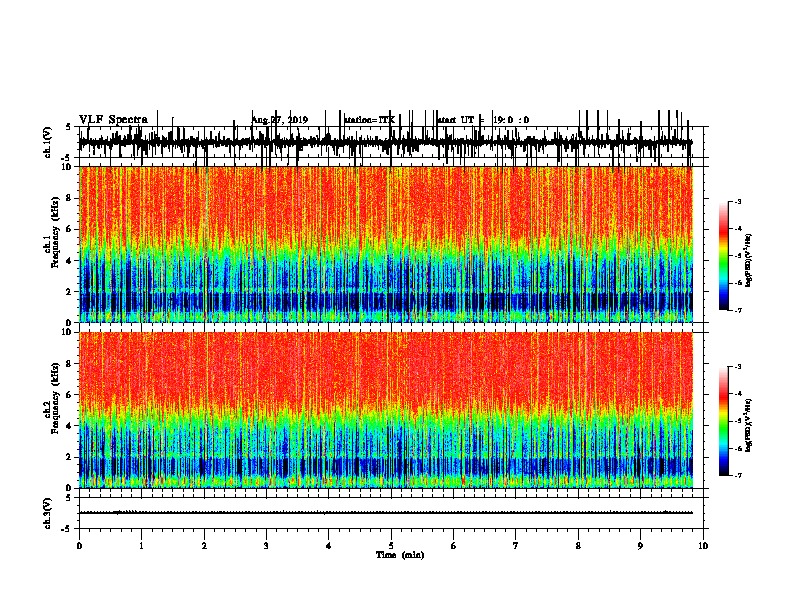Click the "-7" label on ch.1 color scale
The height and width of the screenshot is (612, 792).
737,310
